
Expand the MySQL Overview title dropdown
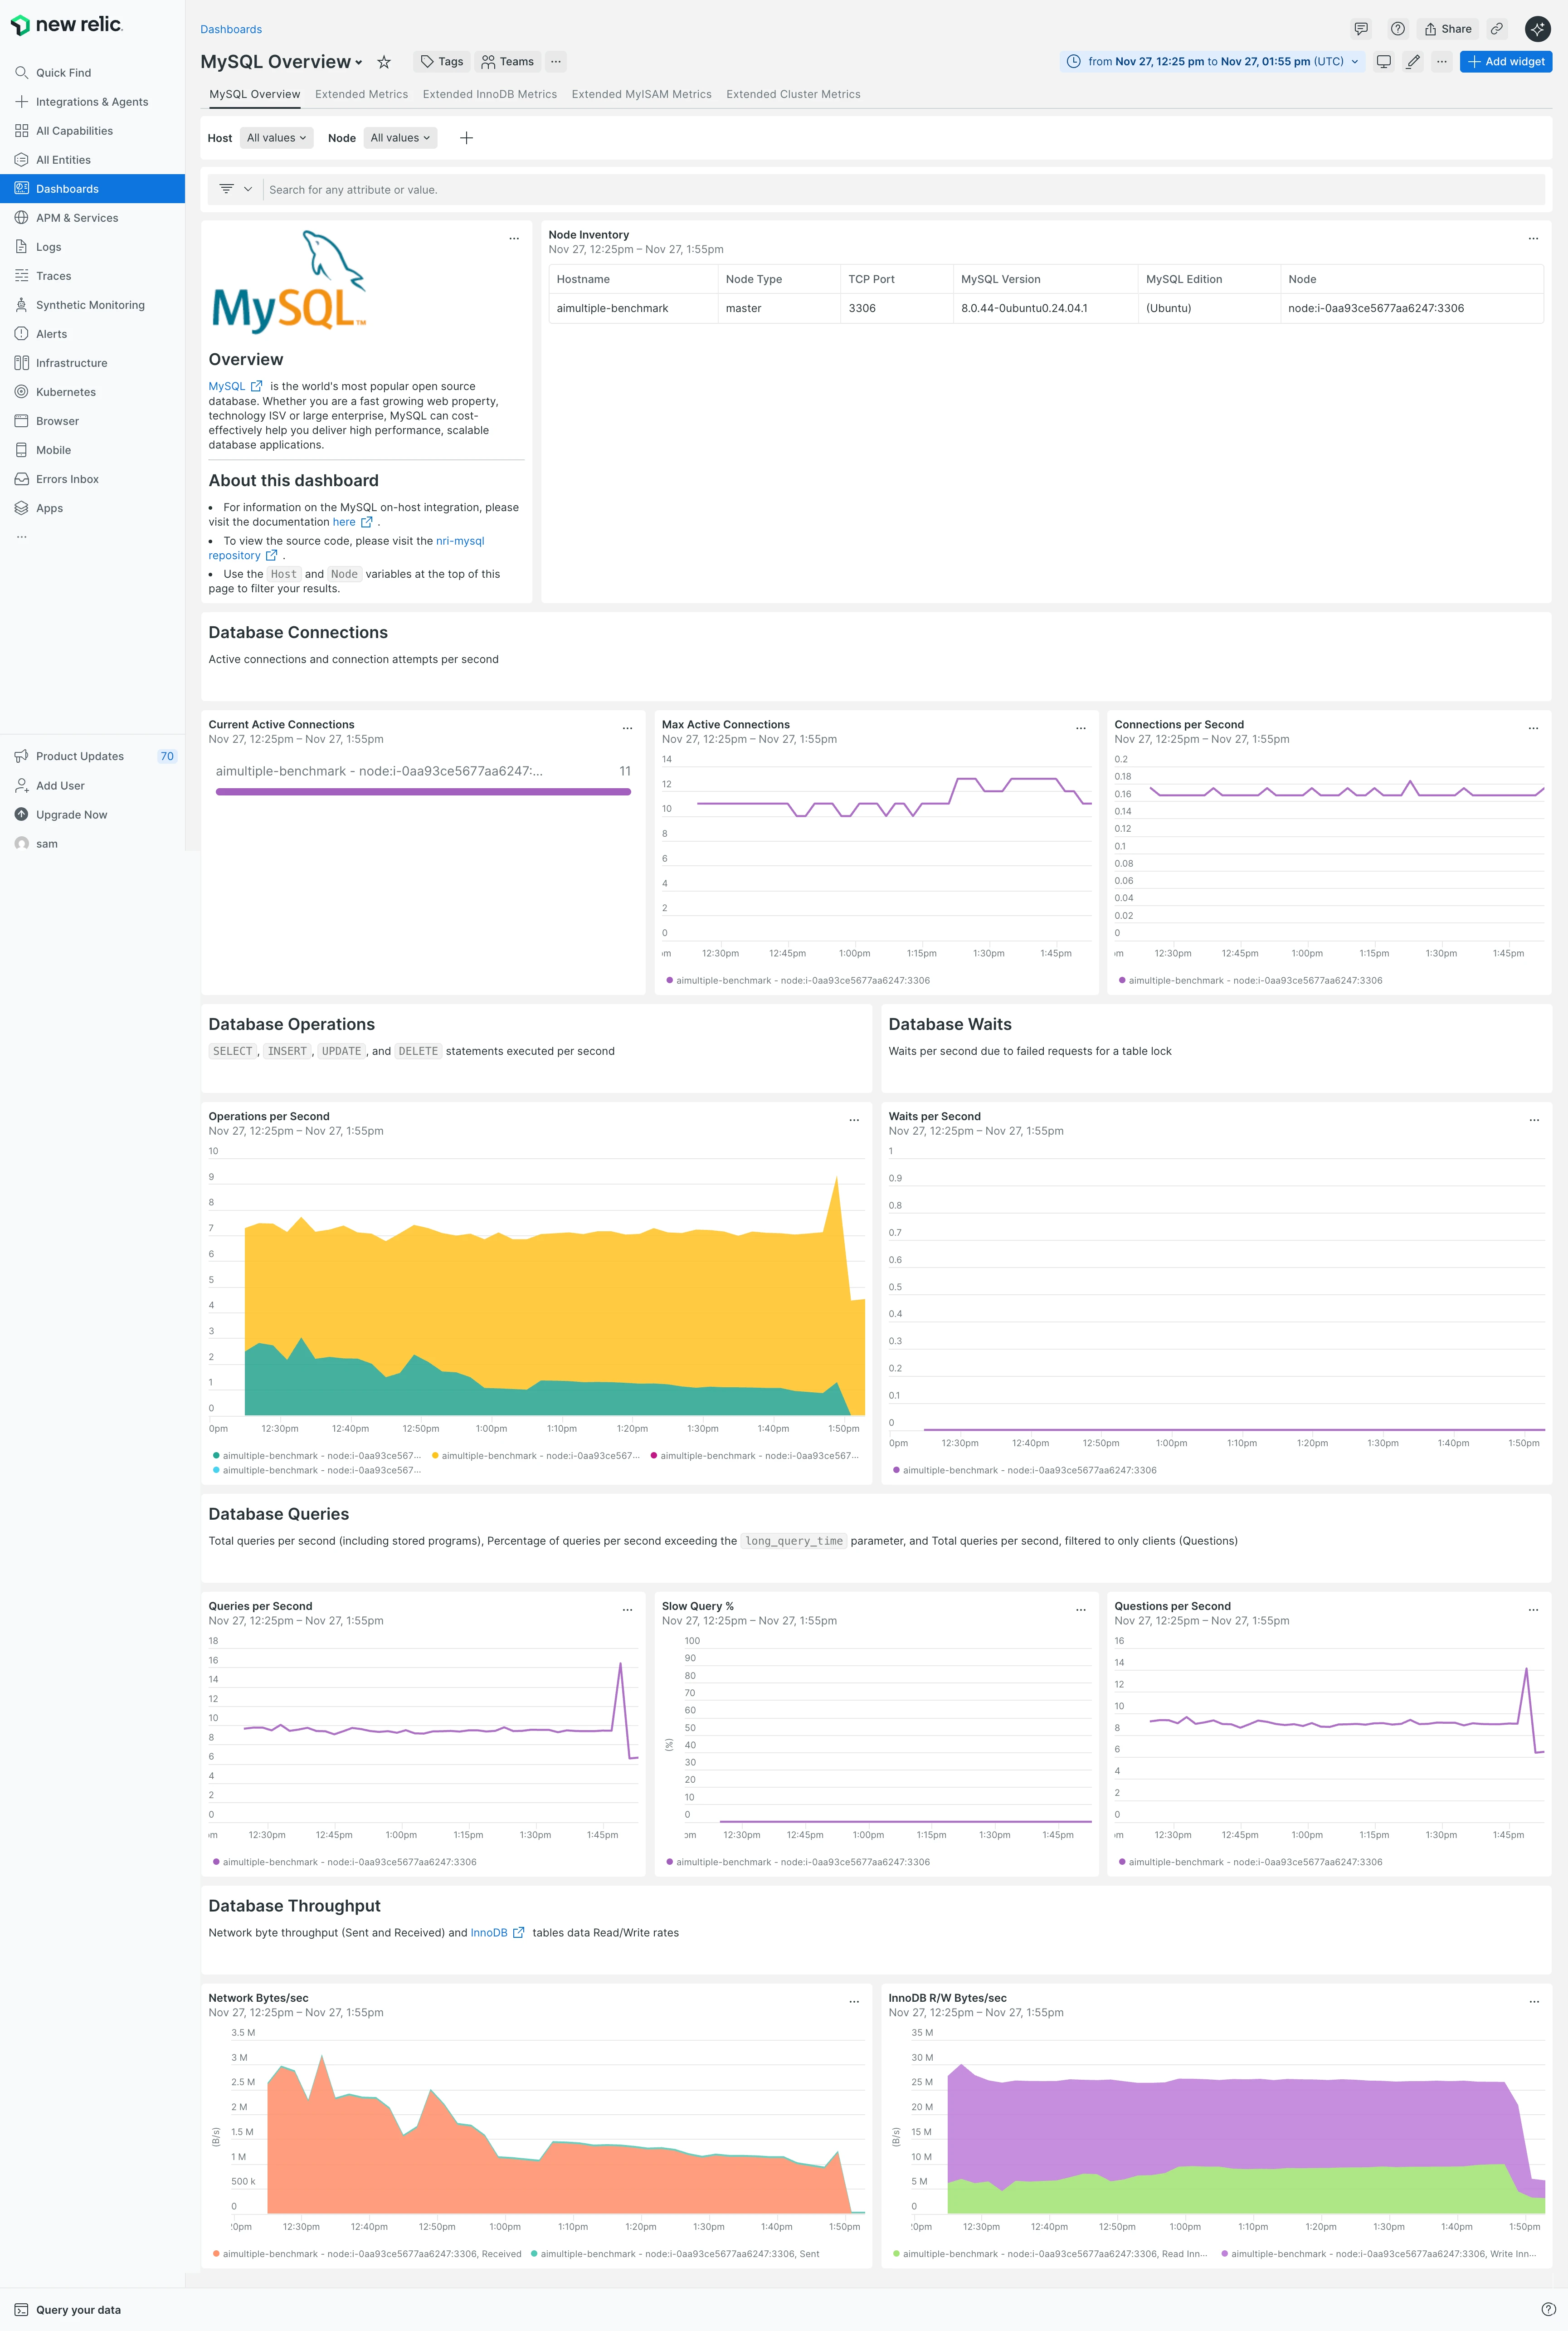click(359, 63)
